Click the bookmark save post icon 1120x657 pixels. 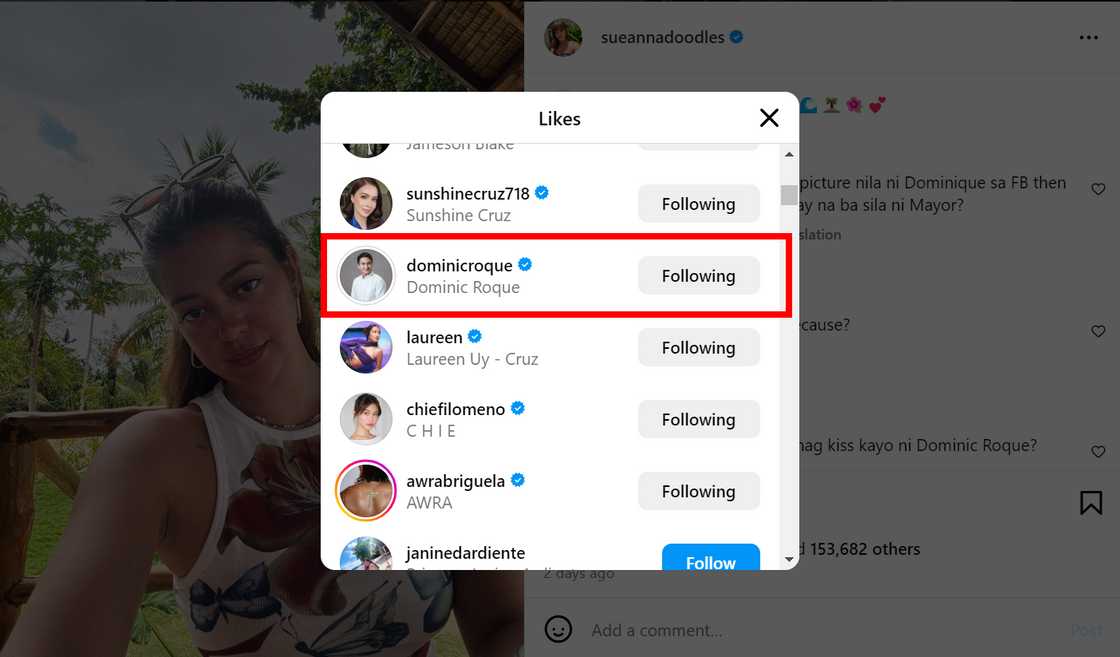[1090, 502]
